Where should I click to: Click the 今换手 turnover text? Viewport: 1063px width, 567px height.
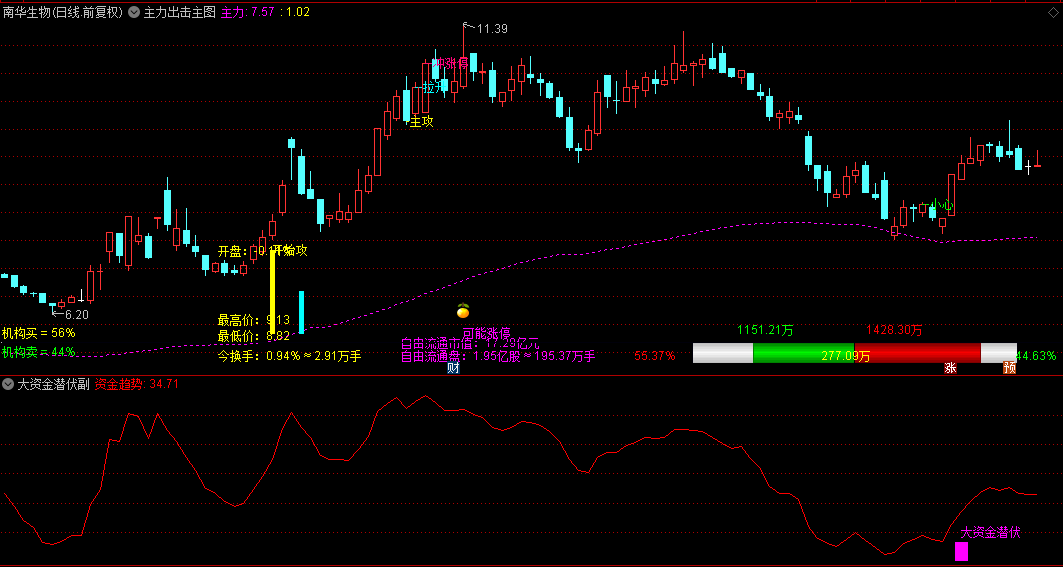289,356
